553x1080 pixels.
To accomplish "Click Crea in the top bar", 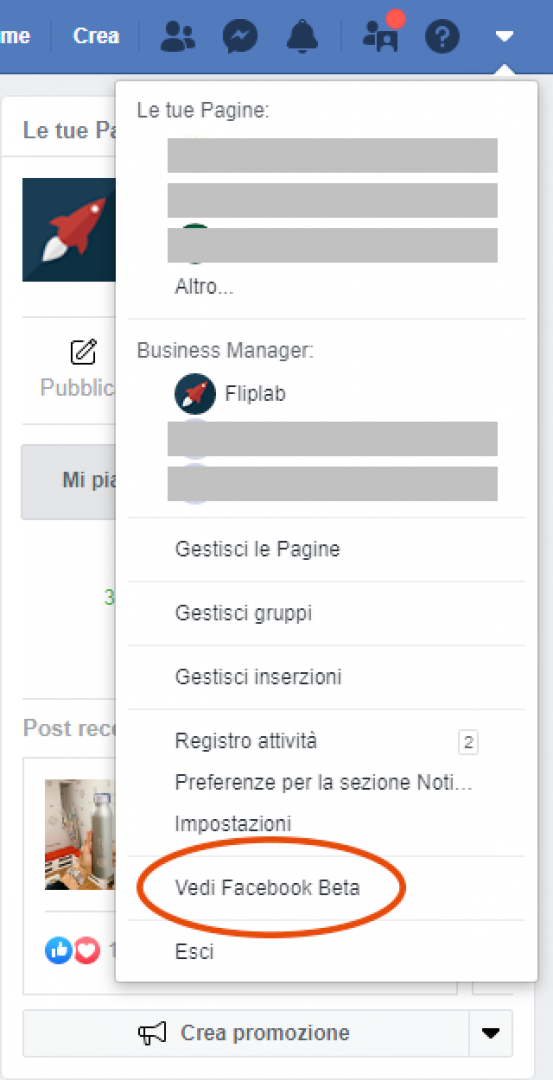I will click(x=96, y=36).
